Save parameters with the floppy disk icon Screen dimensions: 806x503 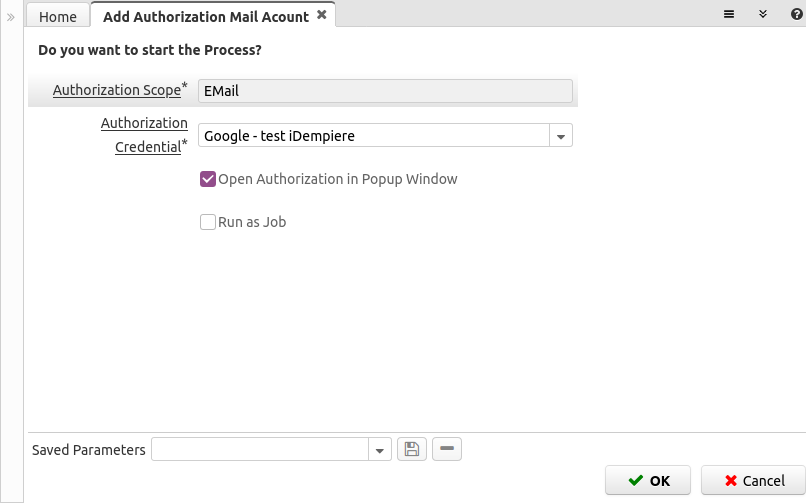[x=412, y=450]
